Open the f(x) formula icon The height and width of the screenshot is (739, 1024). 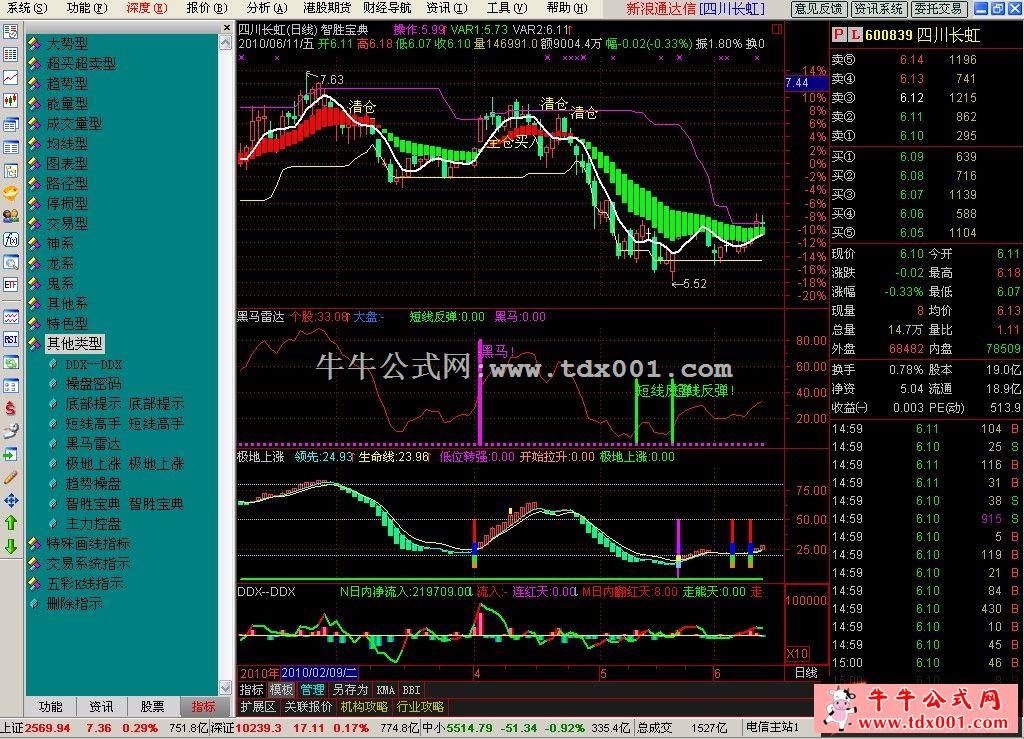coord(10,240)
